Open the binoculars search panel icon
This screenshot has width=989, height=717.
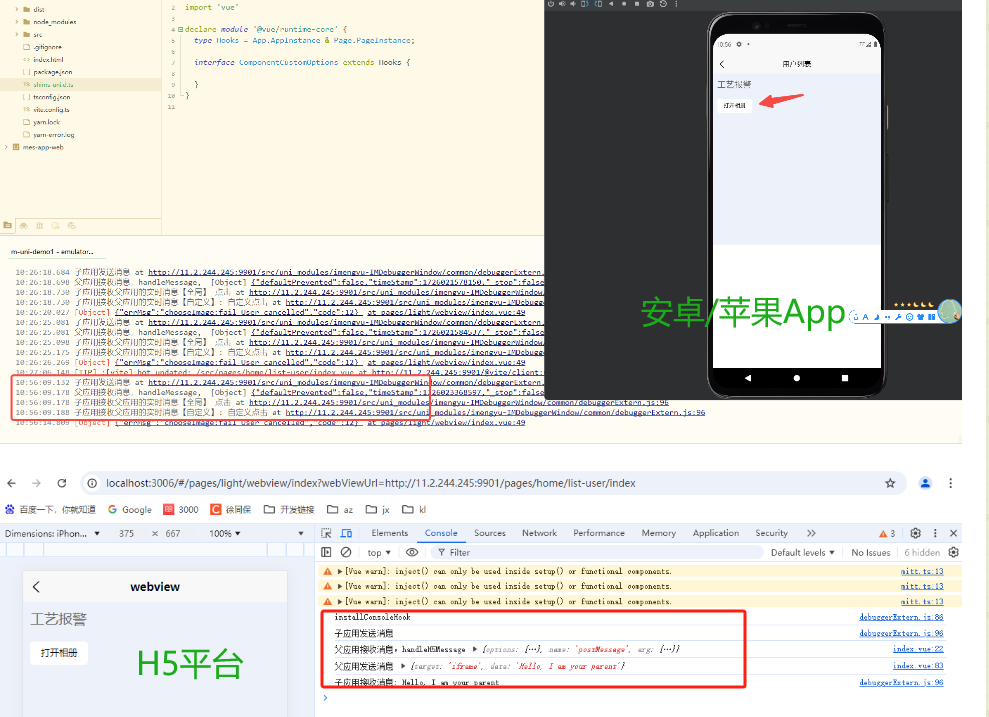click(x=23, y=225)
